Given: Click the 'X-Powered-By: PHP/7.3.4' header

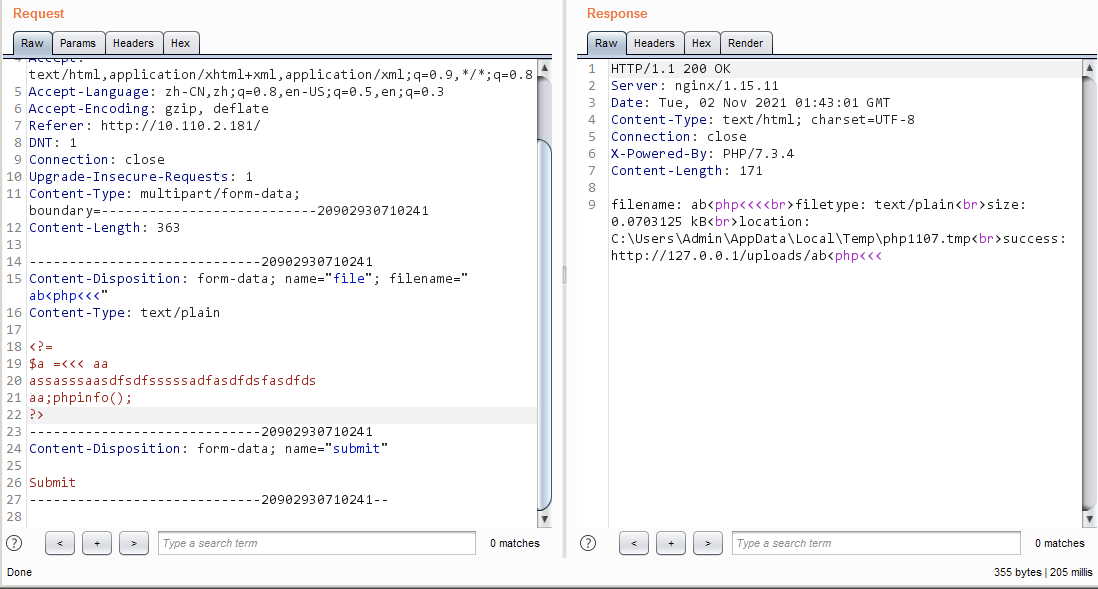Looking at the screenshot, I should pos(702,153).
